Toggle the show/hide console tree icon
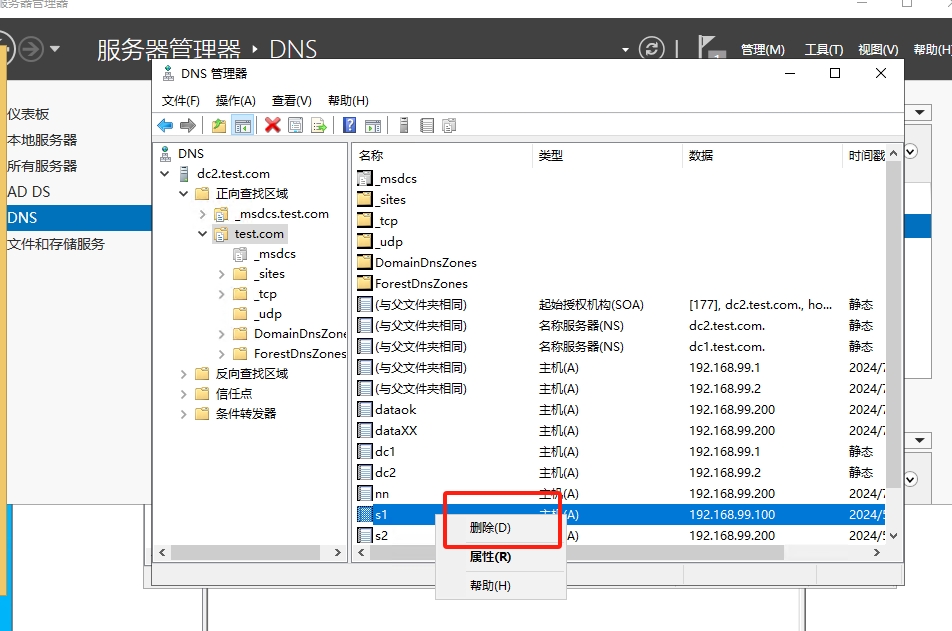952x631 pixels. click(x=242, y=126)
